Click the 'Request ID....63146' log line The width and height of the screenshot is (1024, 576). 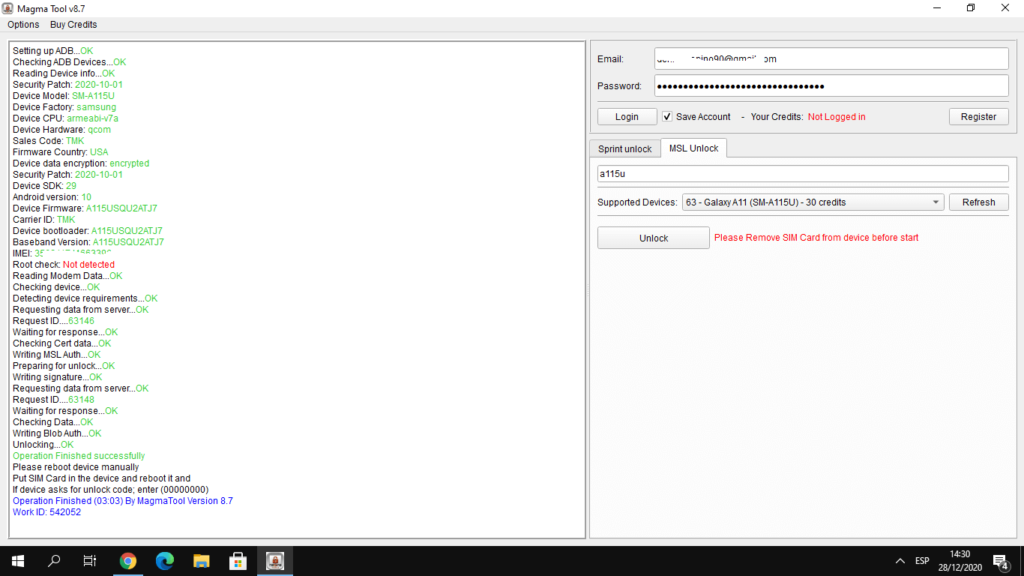coord(54,321)
